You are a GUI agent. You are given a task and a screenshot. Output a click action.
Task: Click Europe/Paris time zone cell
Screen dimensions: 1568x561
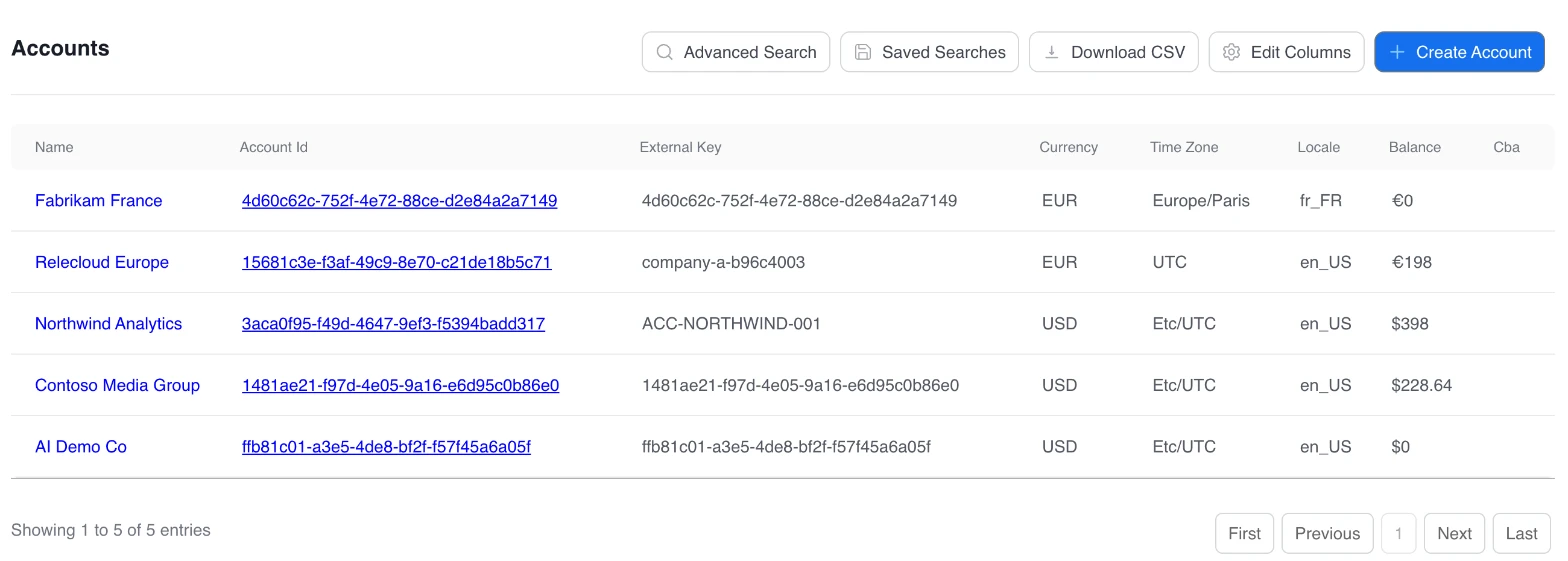tap(1201, 201)
